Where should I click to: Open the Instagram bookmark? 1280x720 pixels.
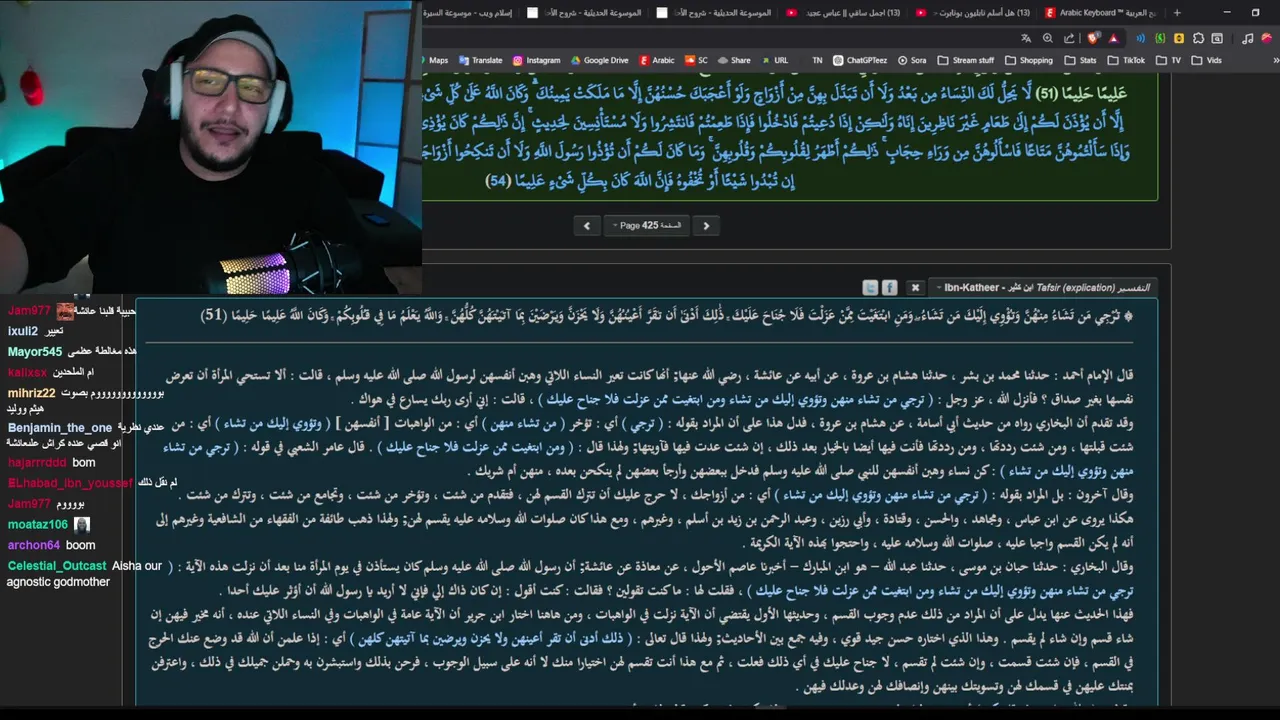click(x=537, y=60)
